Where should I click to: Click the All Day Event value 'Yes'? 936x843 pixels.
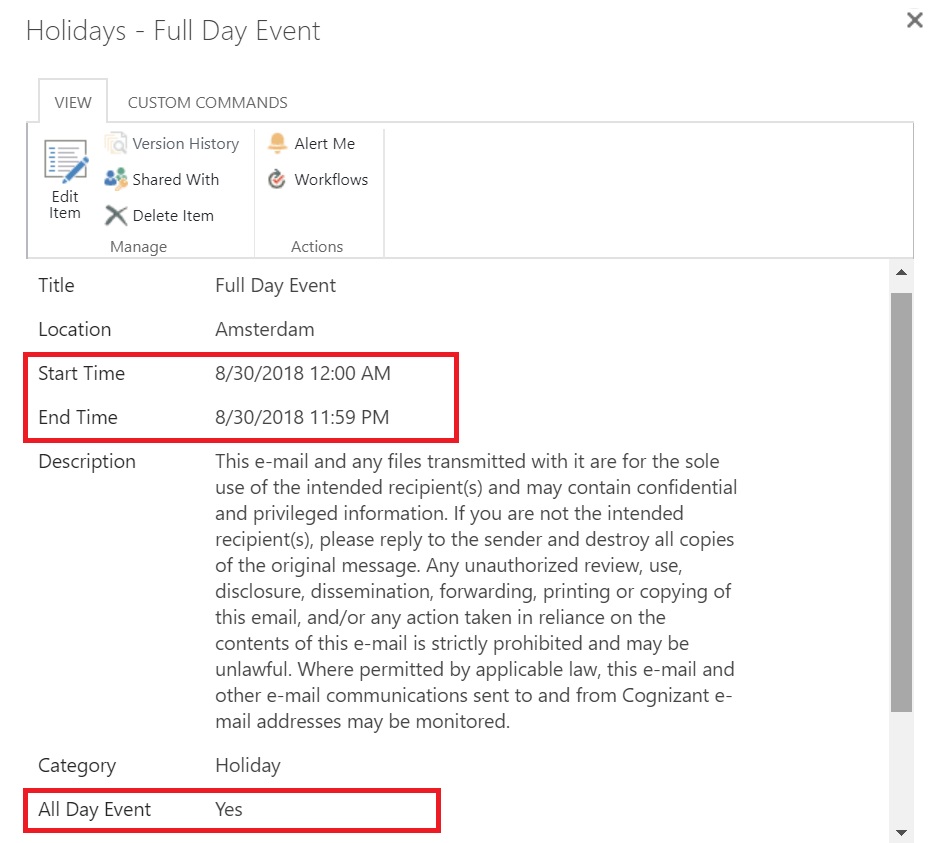[229, 810]
